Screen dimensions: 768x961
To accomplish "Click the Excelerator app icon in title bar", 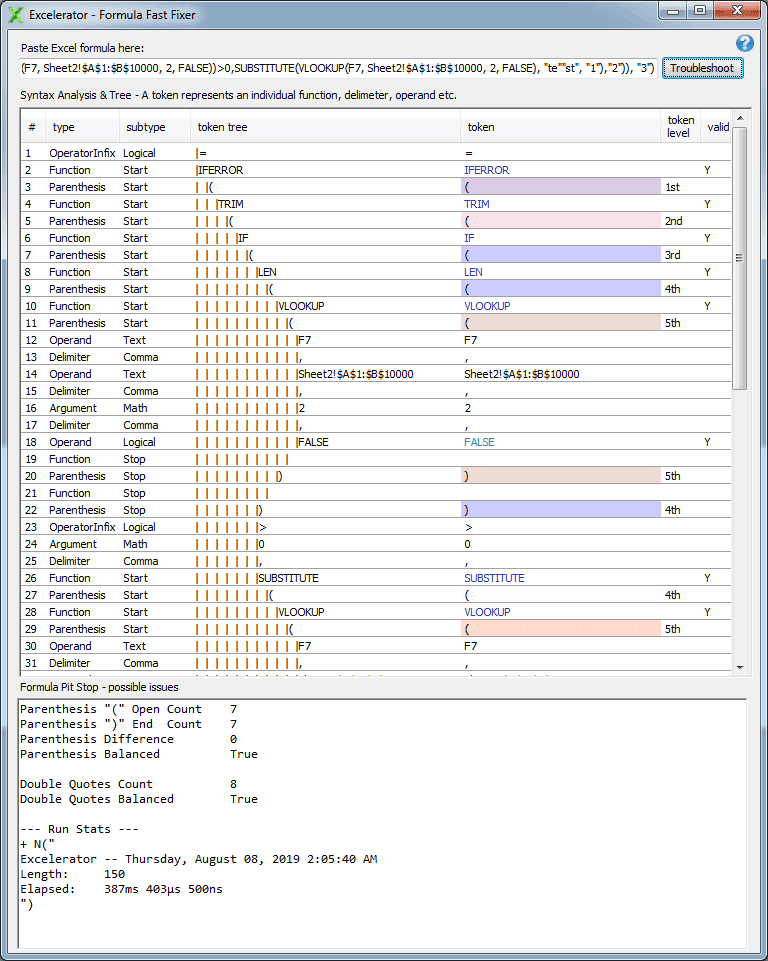I will (x=15, y=15).
